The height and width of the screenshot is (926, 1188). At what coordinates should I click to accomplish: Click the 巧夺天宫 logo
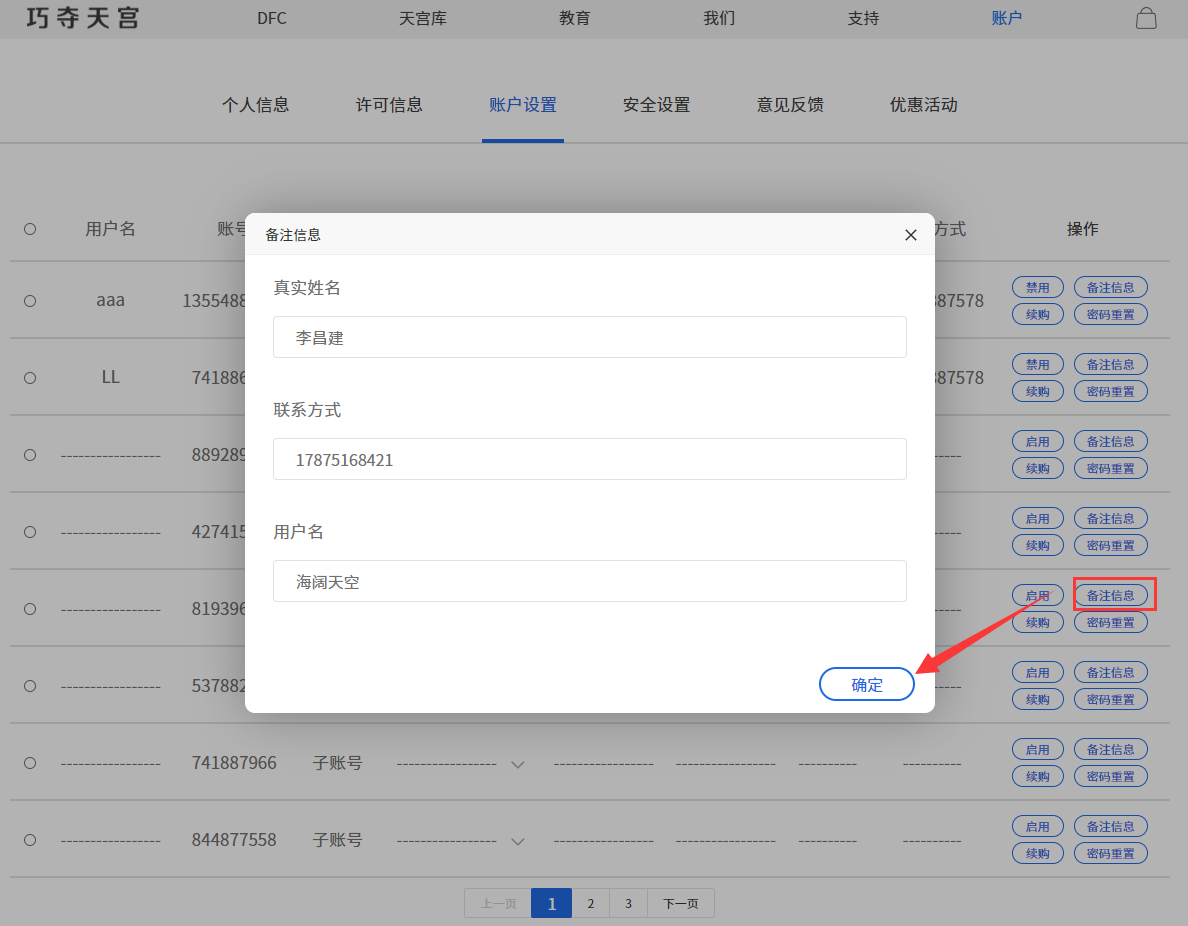click(x=82, y=18)
